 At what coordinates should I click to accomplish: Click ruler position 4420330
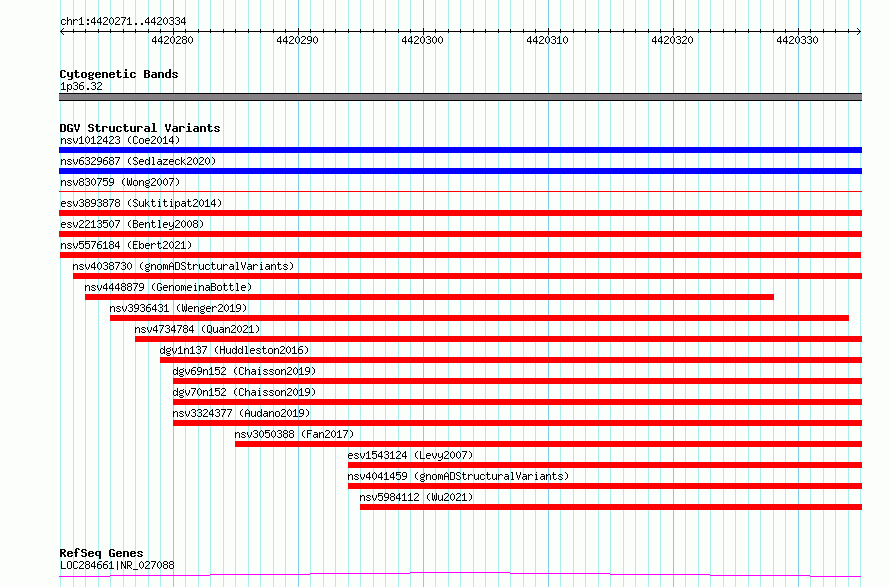point(797,40)
